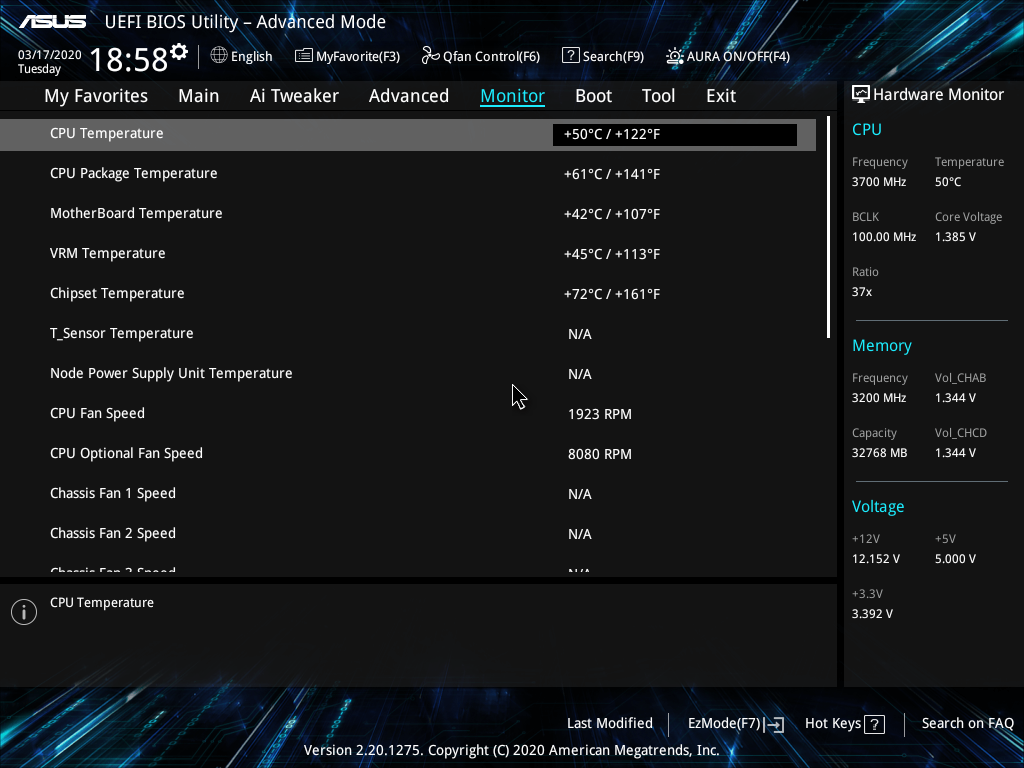The width and height of the screenshot is (1024, 768).
Task: Click Last Modified button
Action: coord(610,723)
